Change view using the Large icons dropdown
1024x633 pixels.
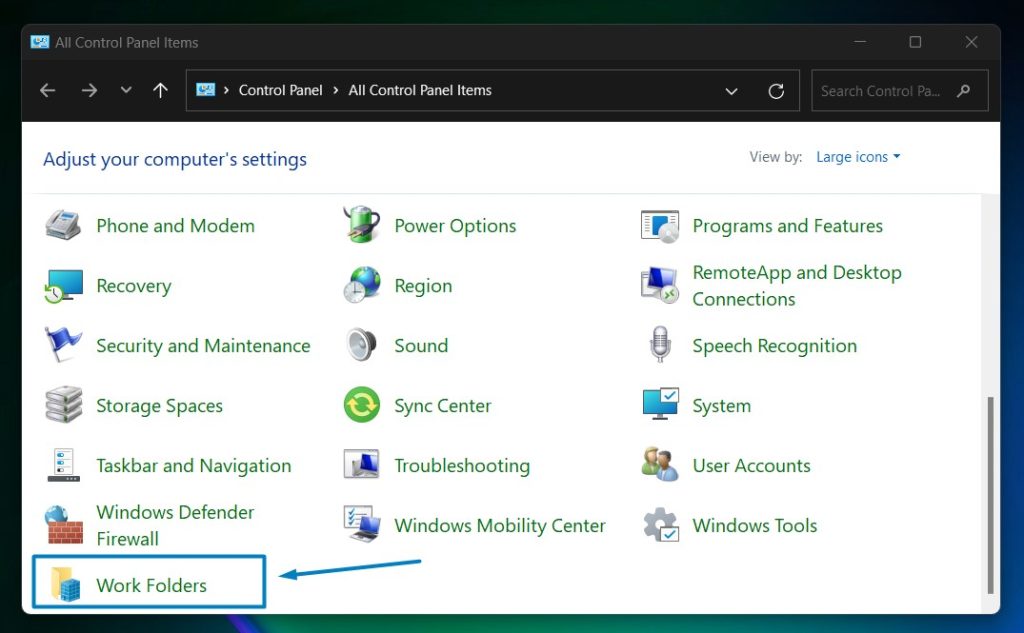[x=858, y=157]
